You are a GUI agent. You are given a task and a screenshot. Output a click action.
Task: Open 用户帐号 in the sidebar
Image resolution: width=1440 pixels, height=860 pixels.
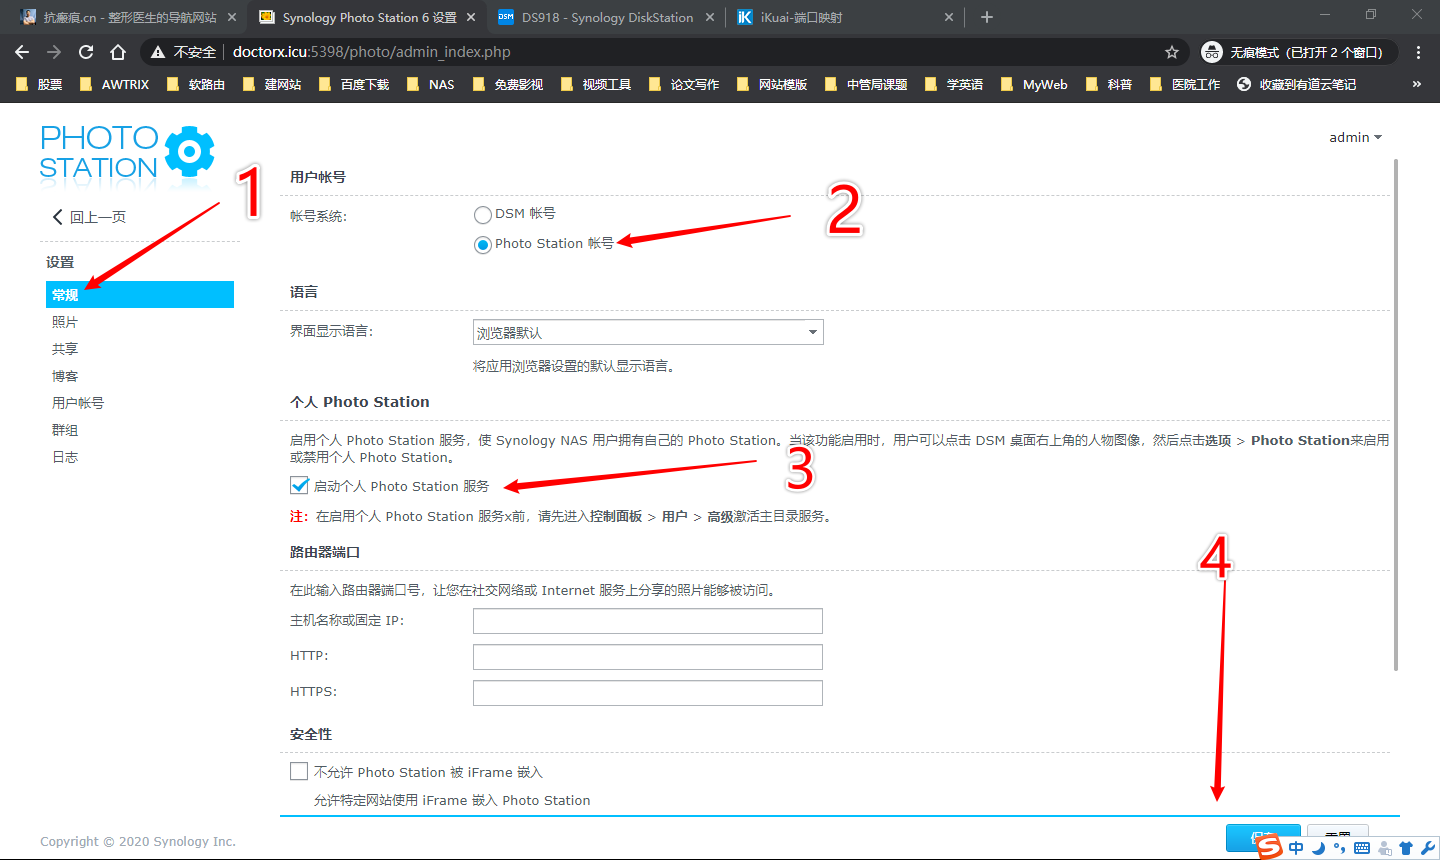click(x=78, y=403)
